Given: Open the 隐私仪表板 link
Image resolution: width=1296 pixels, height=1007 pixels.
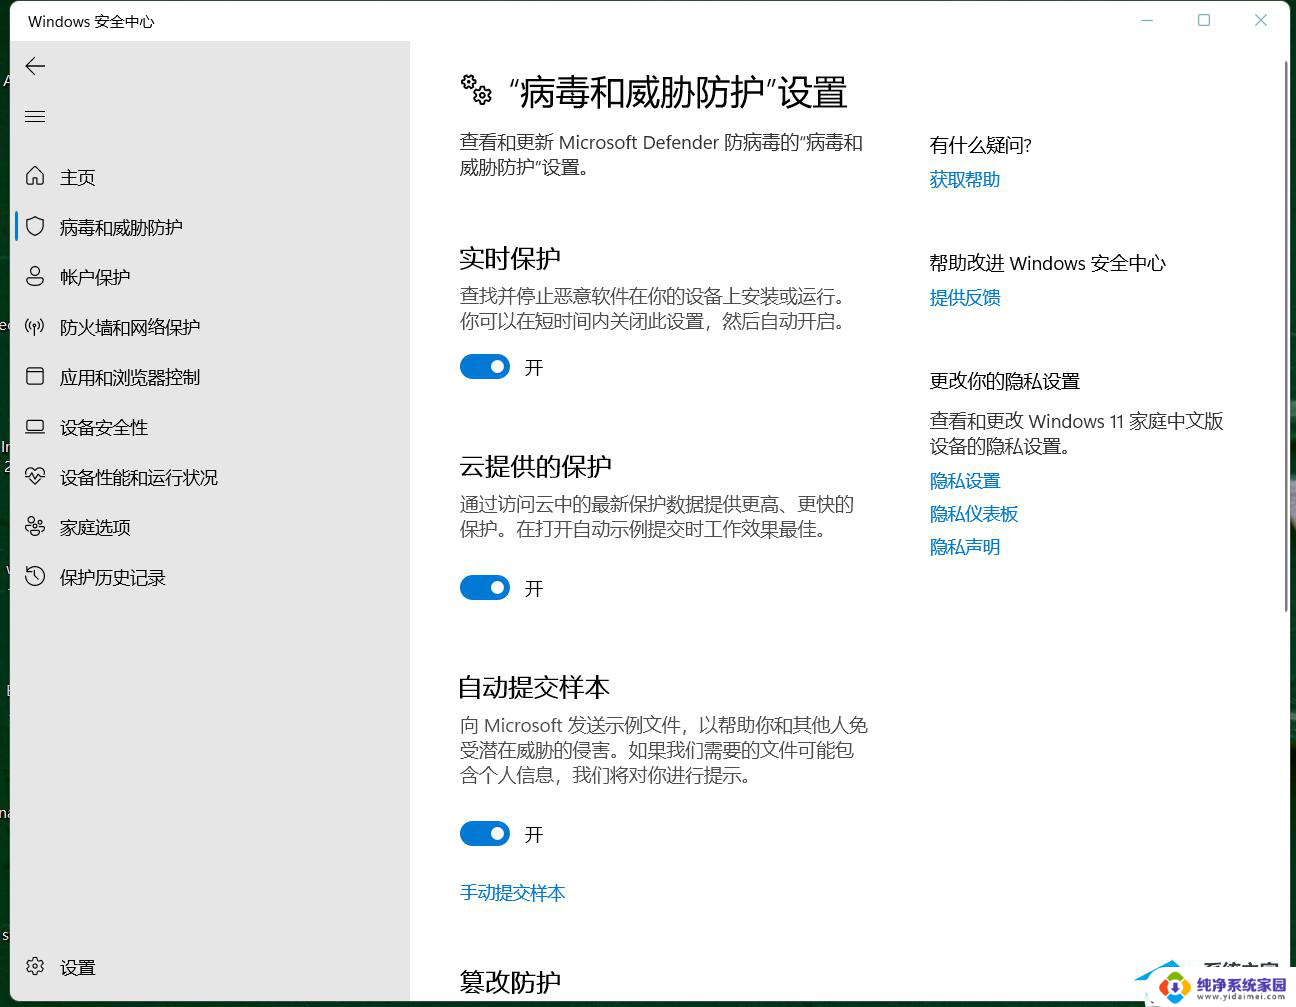Looking at the screenshot, I should point(973,514).
